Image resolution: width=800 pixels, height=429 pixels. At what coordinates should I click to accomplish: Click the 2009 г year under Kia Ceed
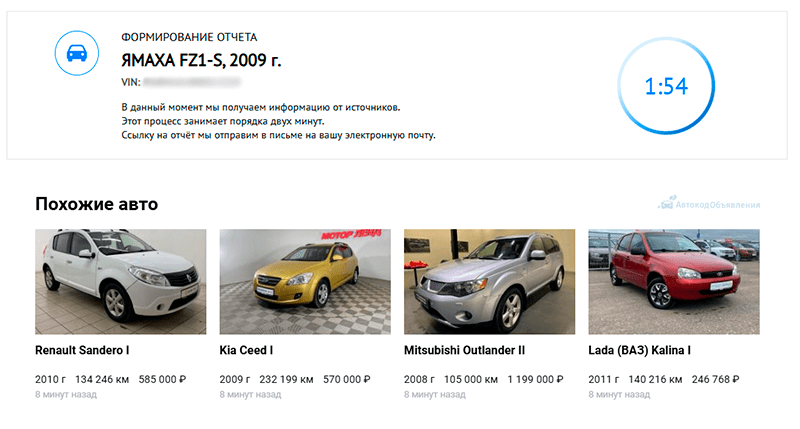[x=235, y=380]
